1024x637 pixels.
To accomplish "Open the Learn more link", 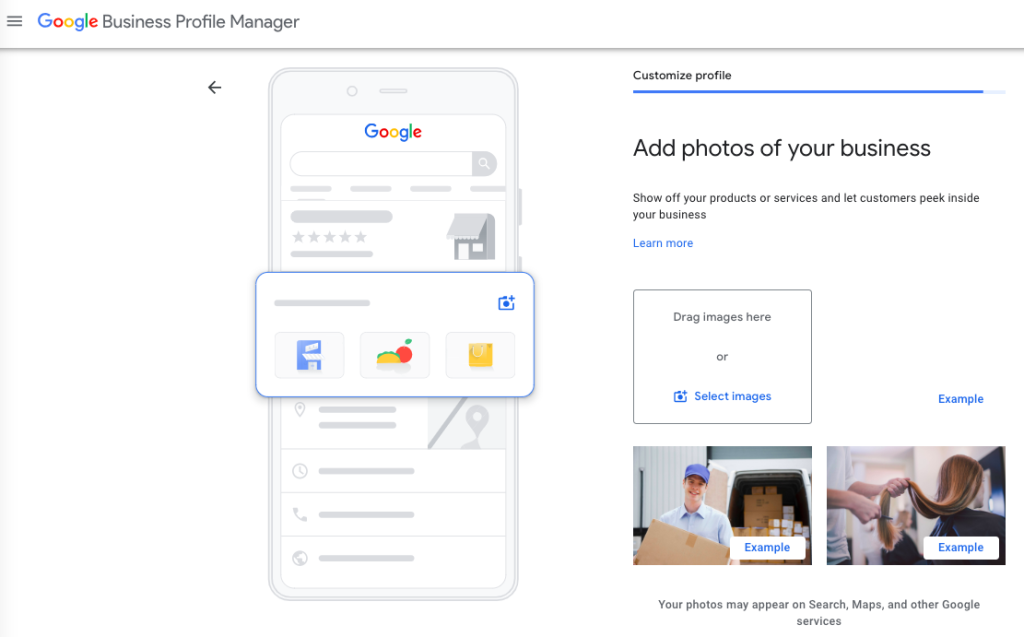I will click(662, 243).
